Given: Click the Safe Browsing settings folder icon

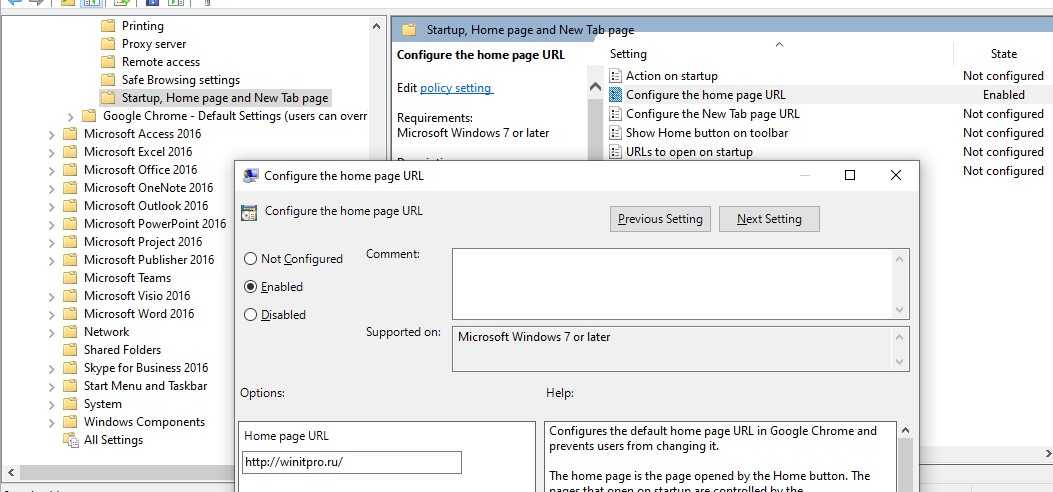Looking at the screenshot, I should coord(108,80).
